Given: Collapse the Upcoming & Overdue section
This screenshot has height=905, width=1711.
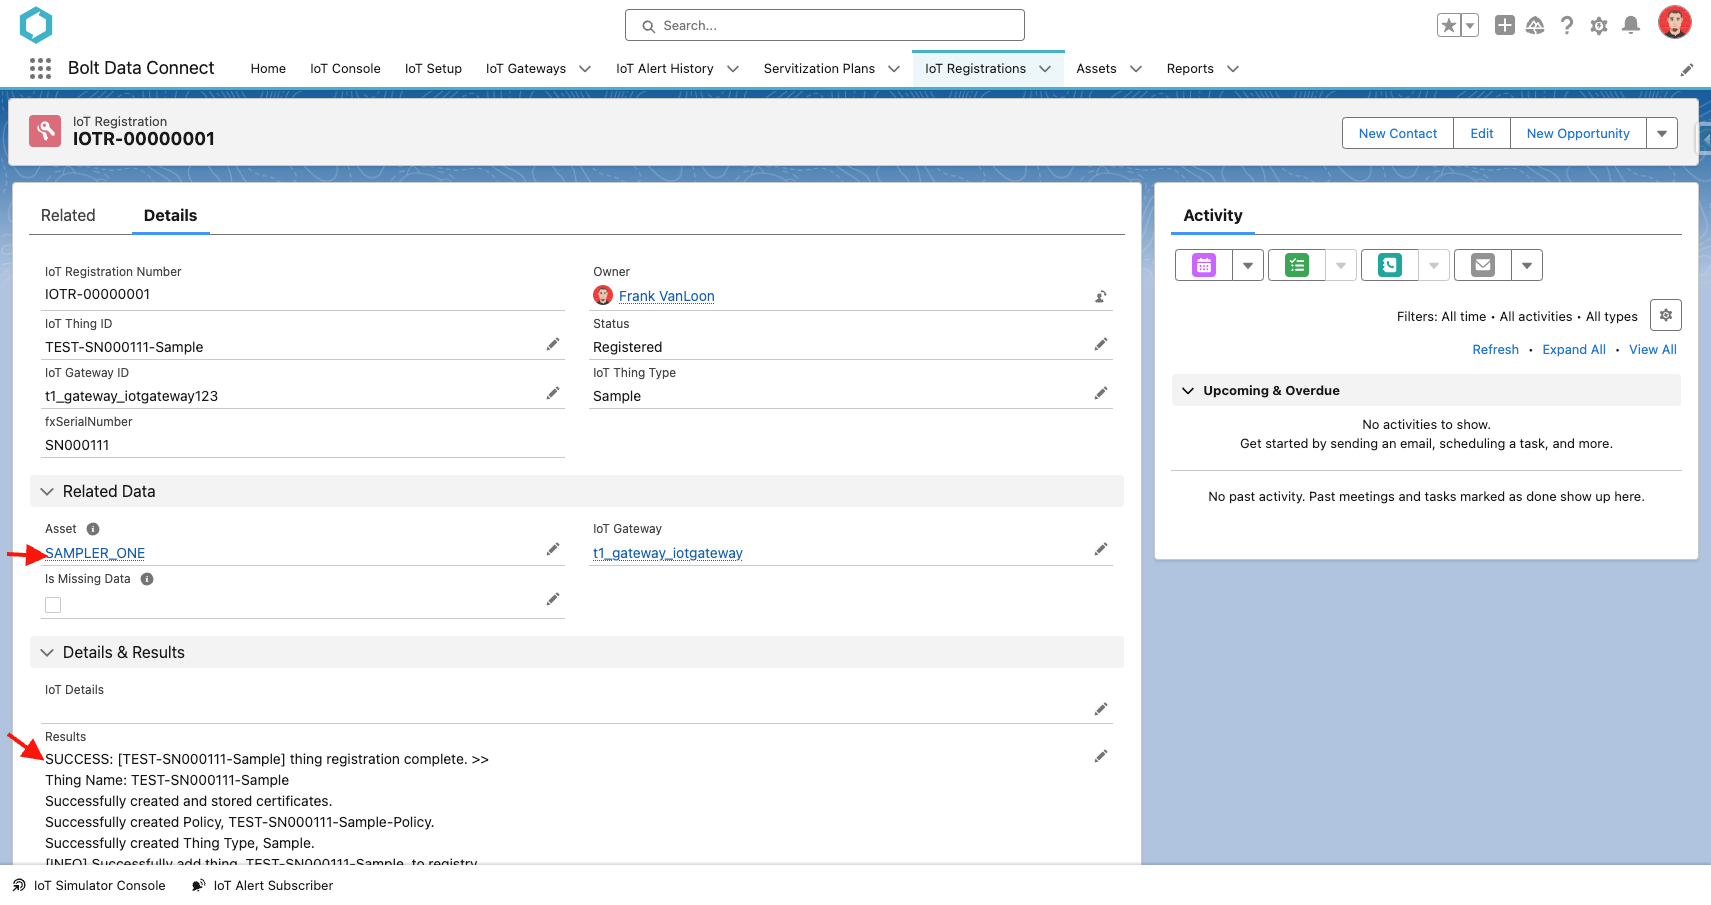Looking at the screenshot, I should pyautogui.click(x=1188, y=390).
